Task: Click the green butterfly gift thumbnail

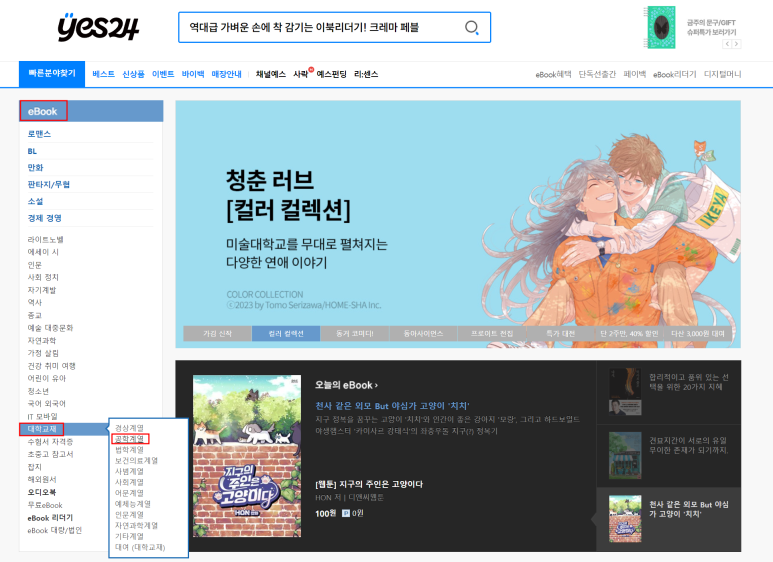Action: [661, 27]
